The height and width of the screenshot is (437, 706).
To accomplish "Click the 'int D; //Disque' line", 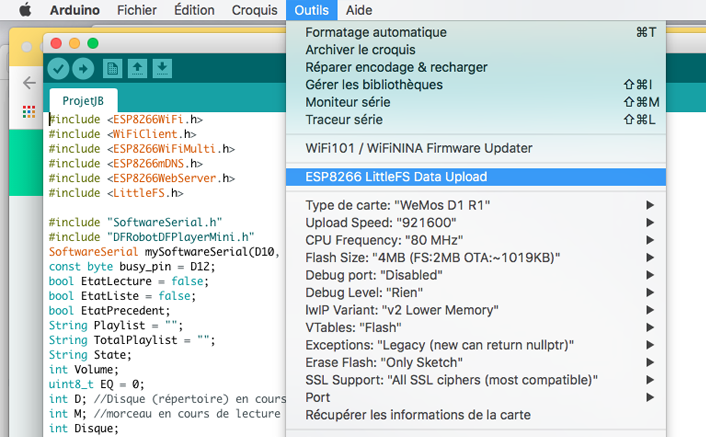I will click(167, 399).
